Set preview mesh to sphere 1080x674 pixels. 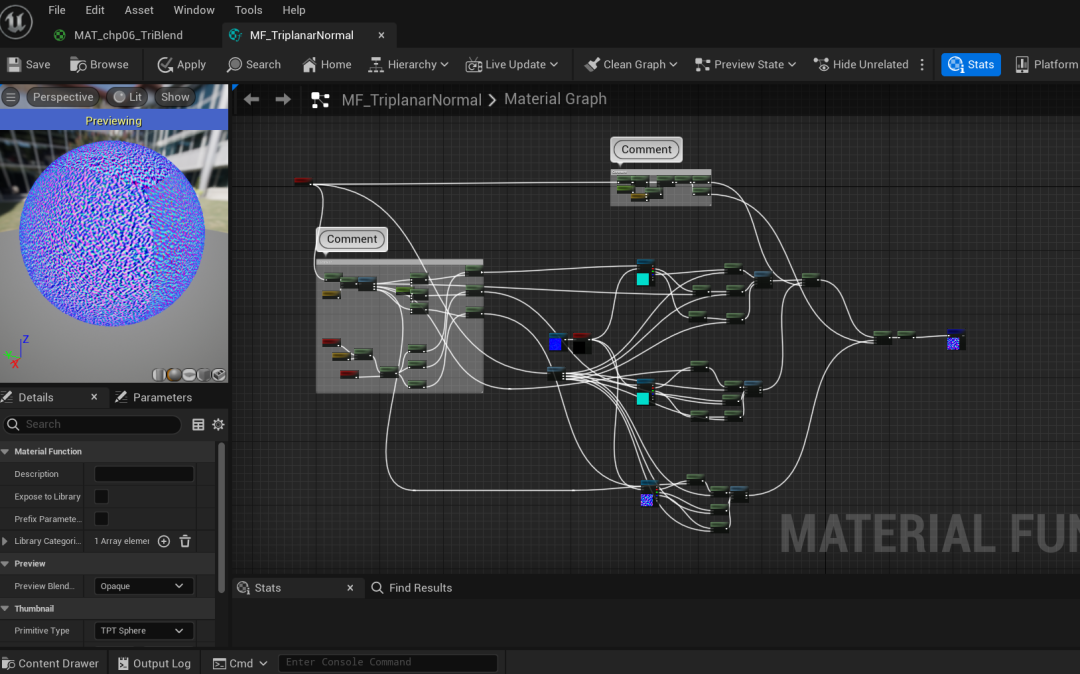pyautogui.click(x=174, y=375)
